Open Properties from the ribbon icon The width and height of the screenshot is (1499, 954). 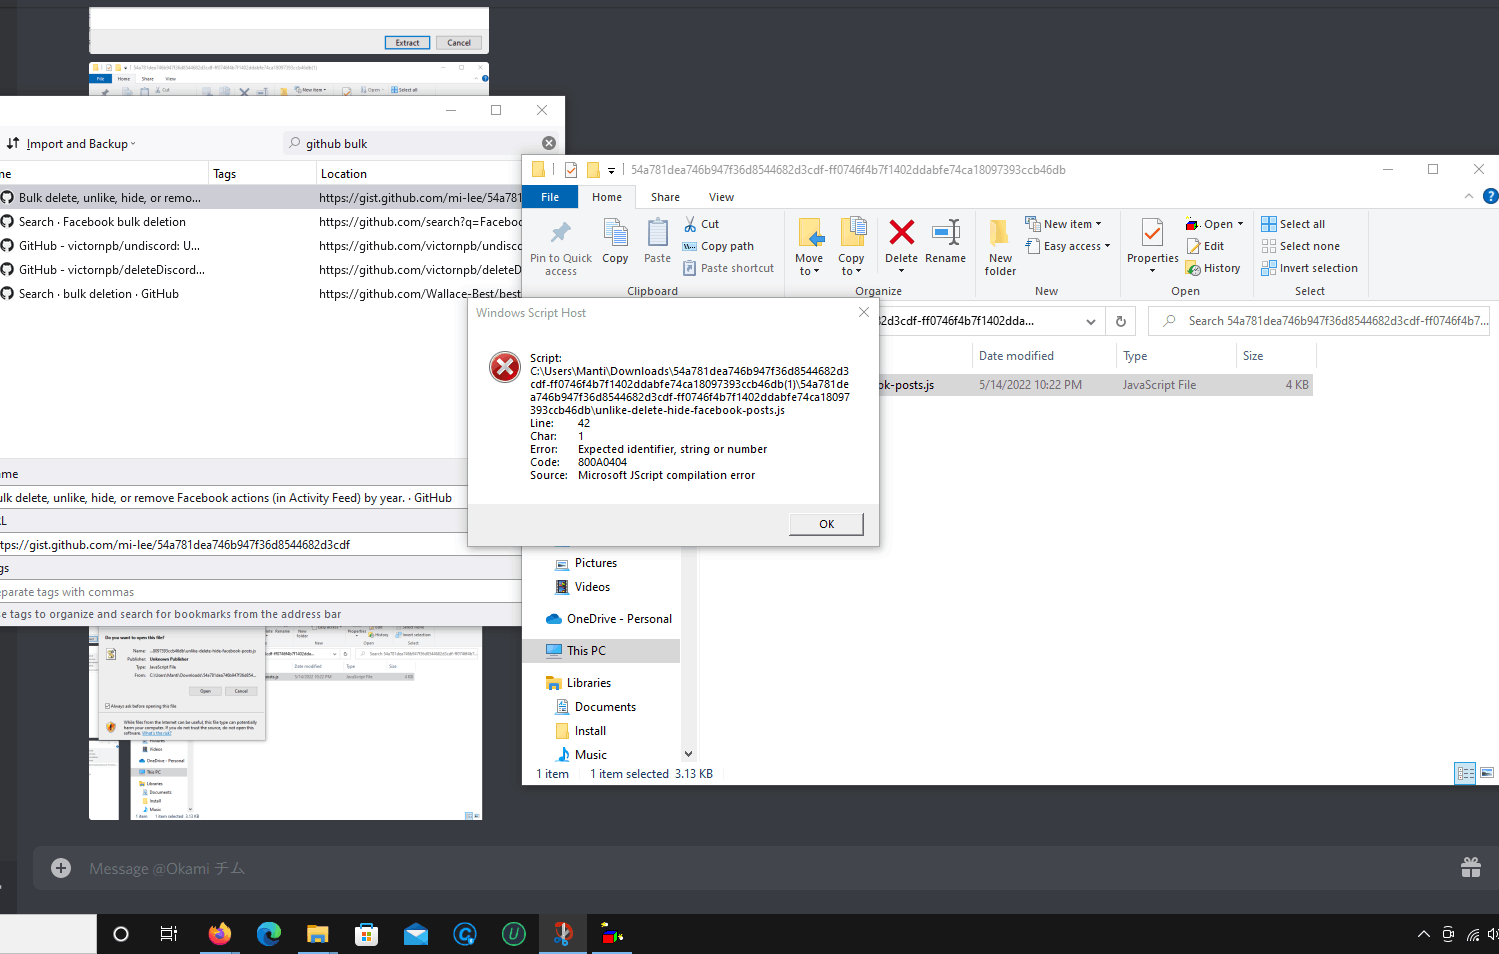tap(1151, 240)
